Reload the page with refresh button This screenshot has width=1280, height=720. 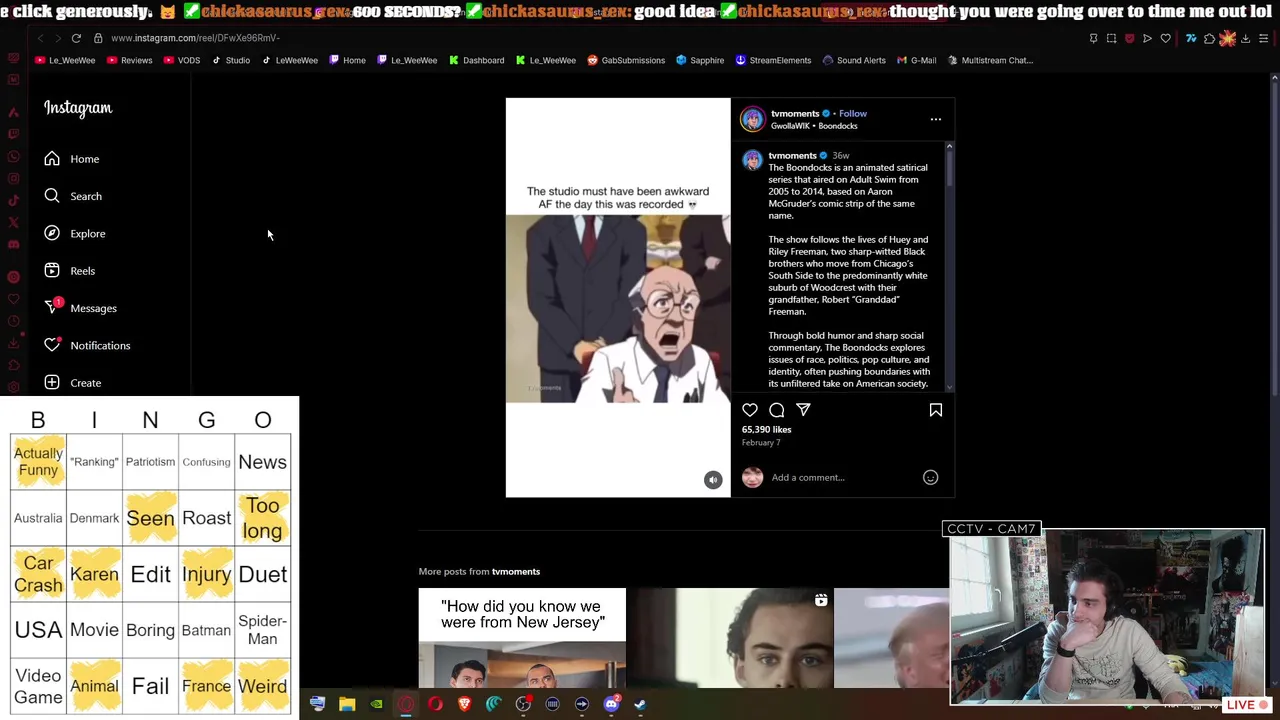tap(76, 38)
